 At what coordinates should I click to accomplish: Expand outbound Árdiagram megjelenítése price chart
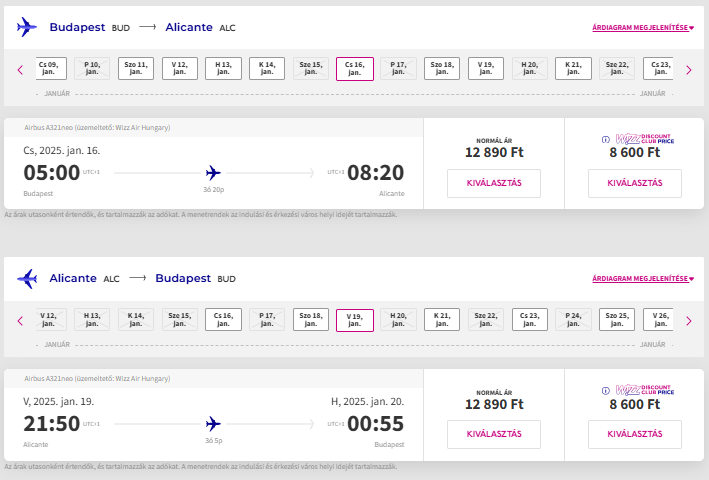click(x=643, y=27)
